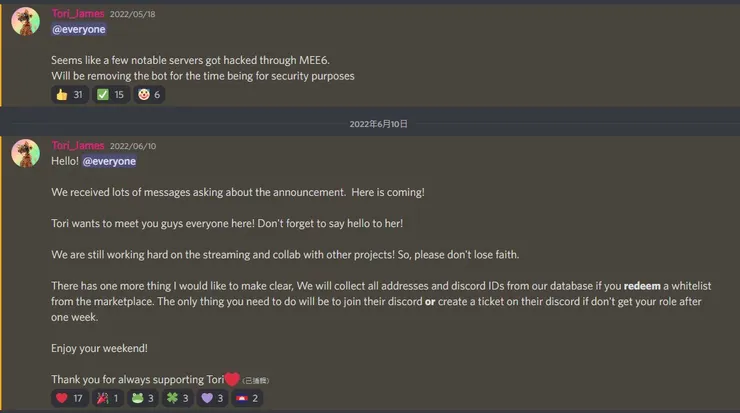Click Tori_James username on June 10 message
The width and height of the screenshot is (740, 413).
click(x=77, y=145)
